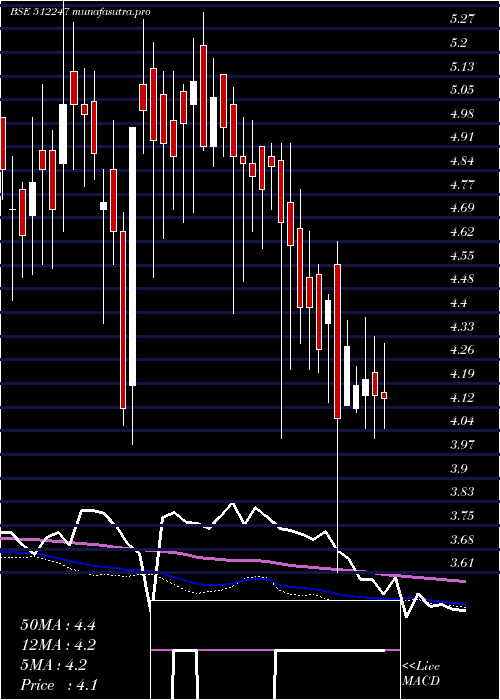This screenshot has height=700, width=500.
Task: Click the 4.98 price axis label
Action: coord(462,113)
